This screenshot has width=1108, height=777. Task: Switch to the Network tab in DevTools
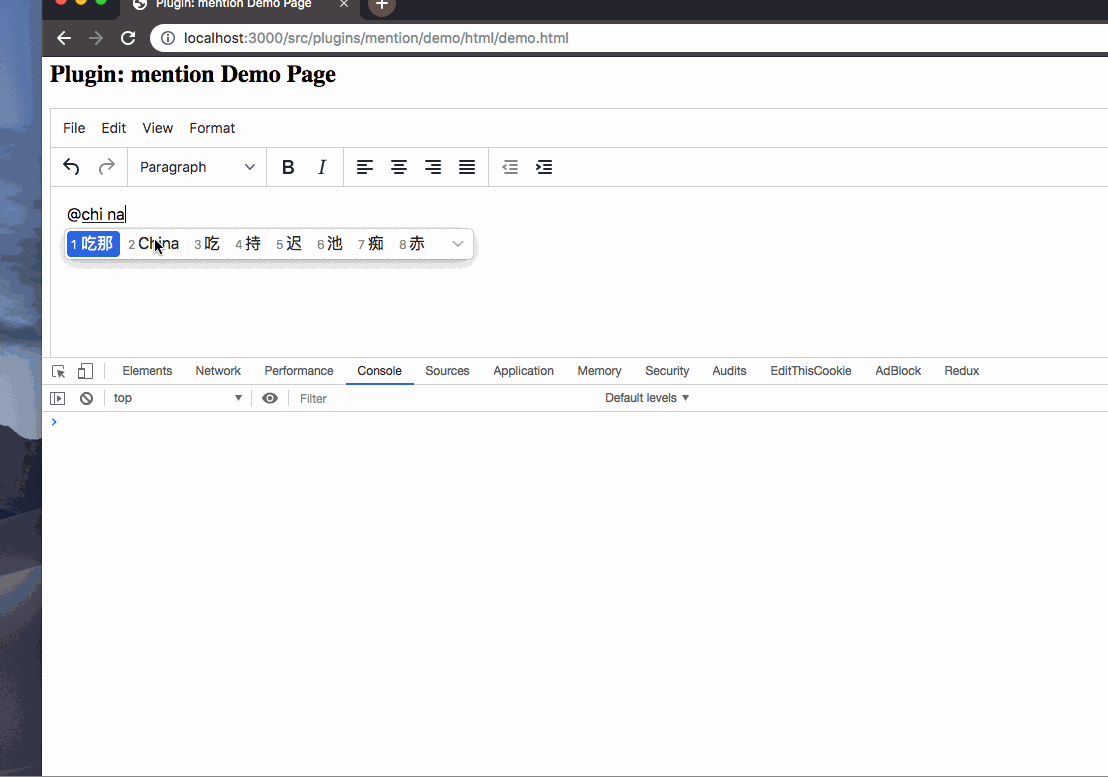[x=218, y=371]
